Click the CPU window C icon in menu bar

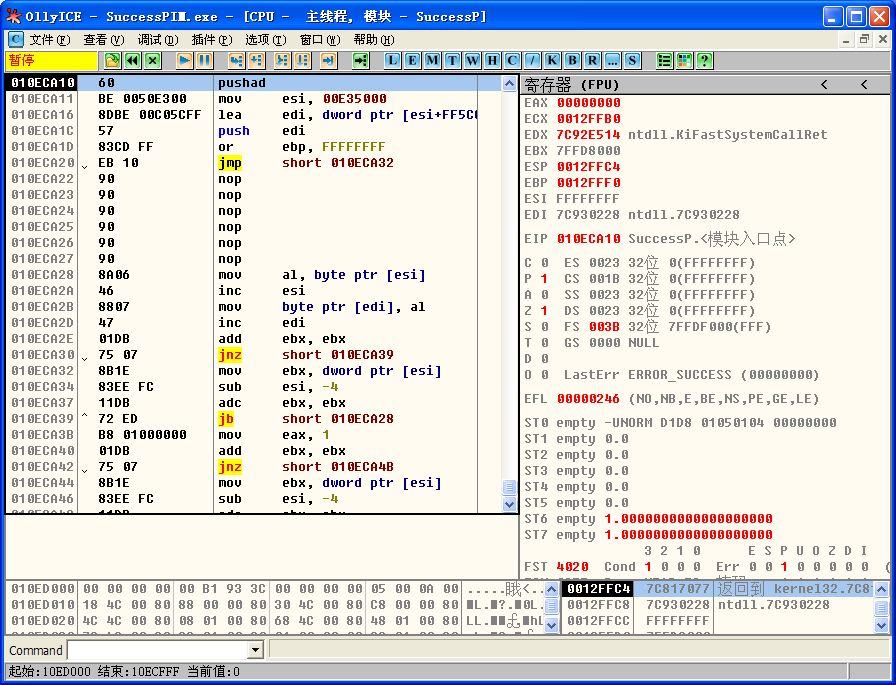tap(15, 39)
